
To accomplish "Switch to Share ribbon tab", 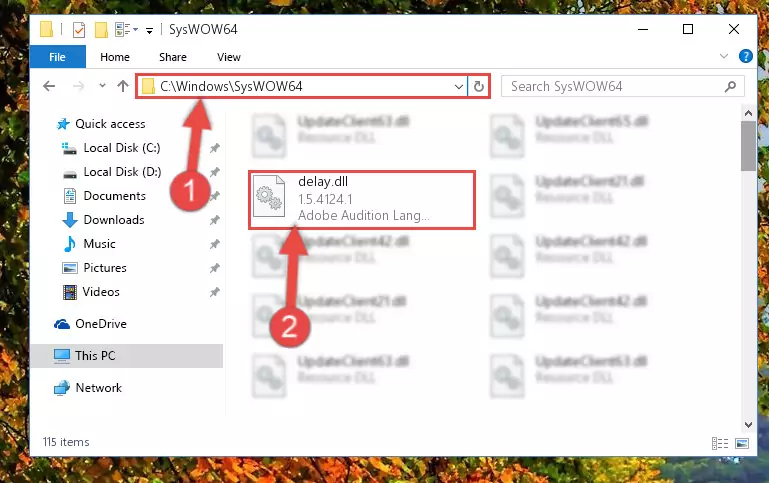I will click(173, 57).
